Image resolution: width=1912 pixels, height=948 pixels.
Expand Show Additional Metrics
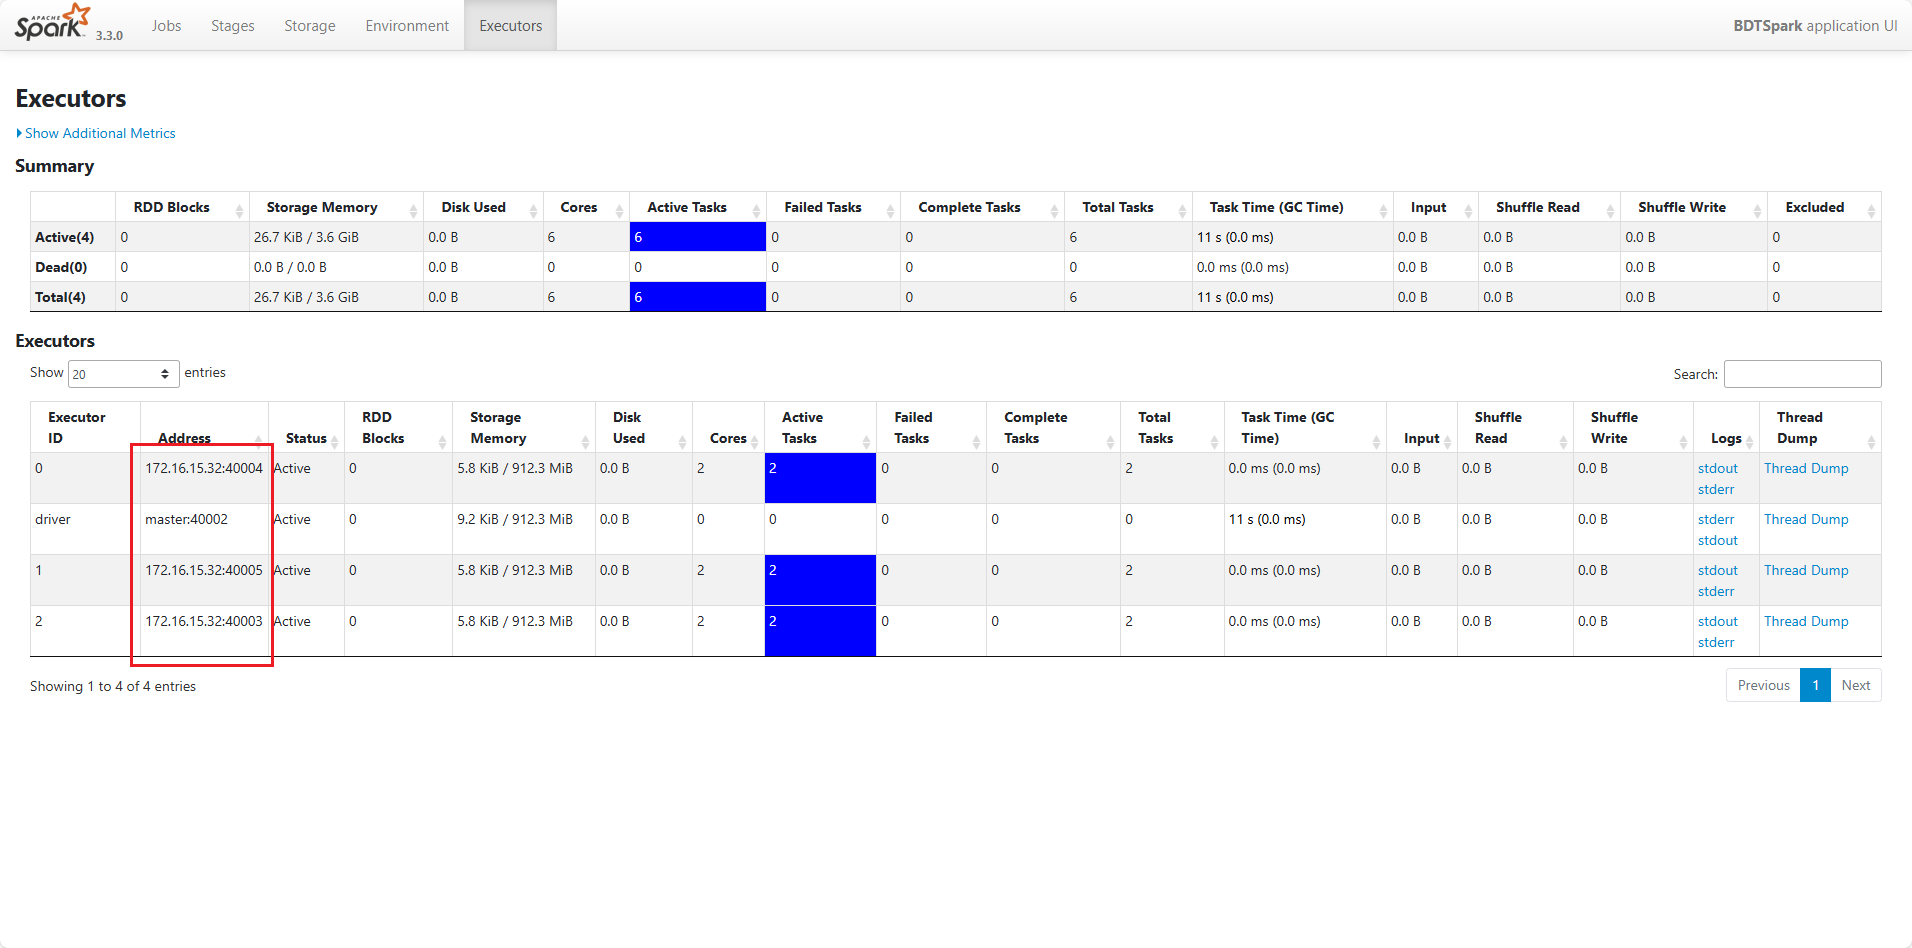96,133
